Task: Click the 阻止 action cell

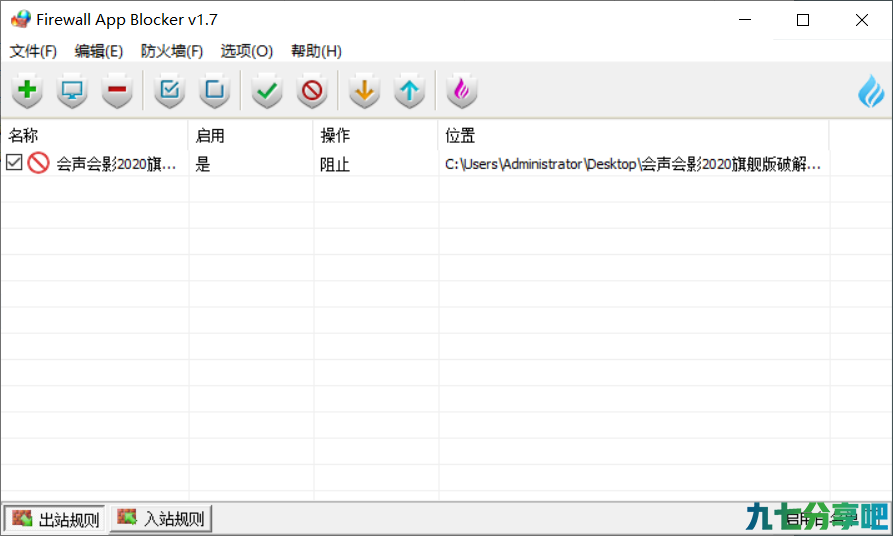Action: 335,165
